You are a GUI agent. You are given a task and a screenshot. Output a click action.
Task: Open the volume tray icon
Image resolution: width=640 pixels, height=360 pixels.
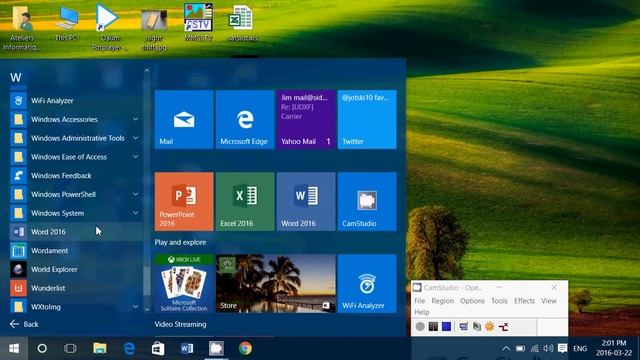coord(548,349)
